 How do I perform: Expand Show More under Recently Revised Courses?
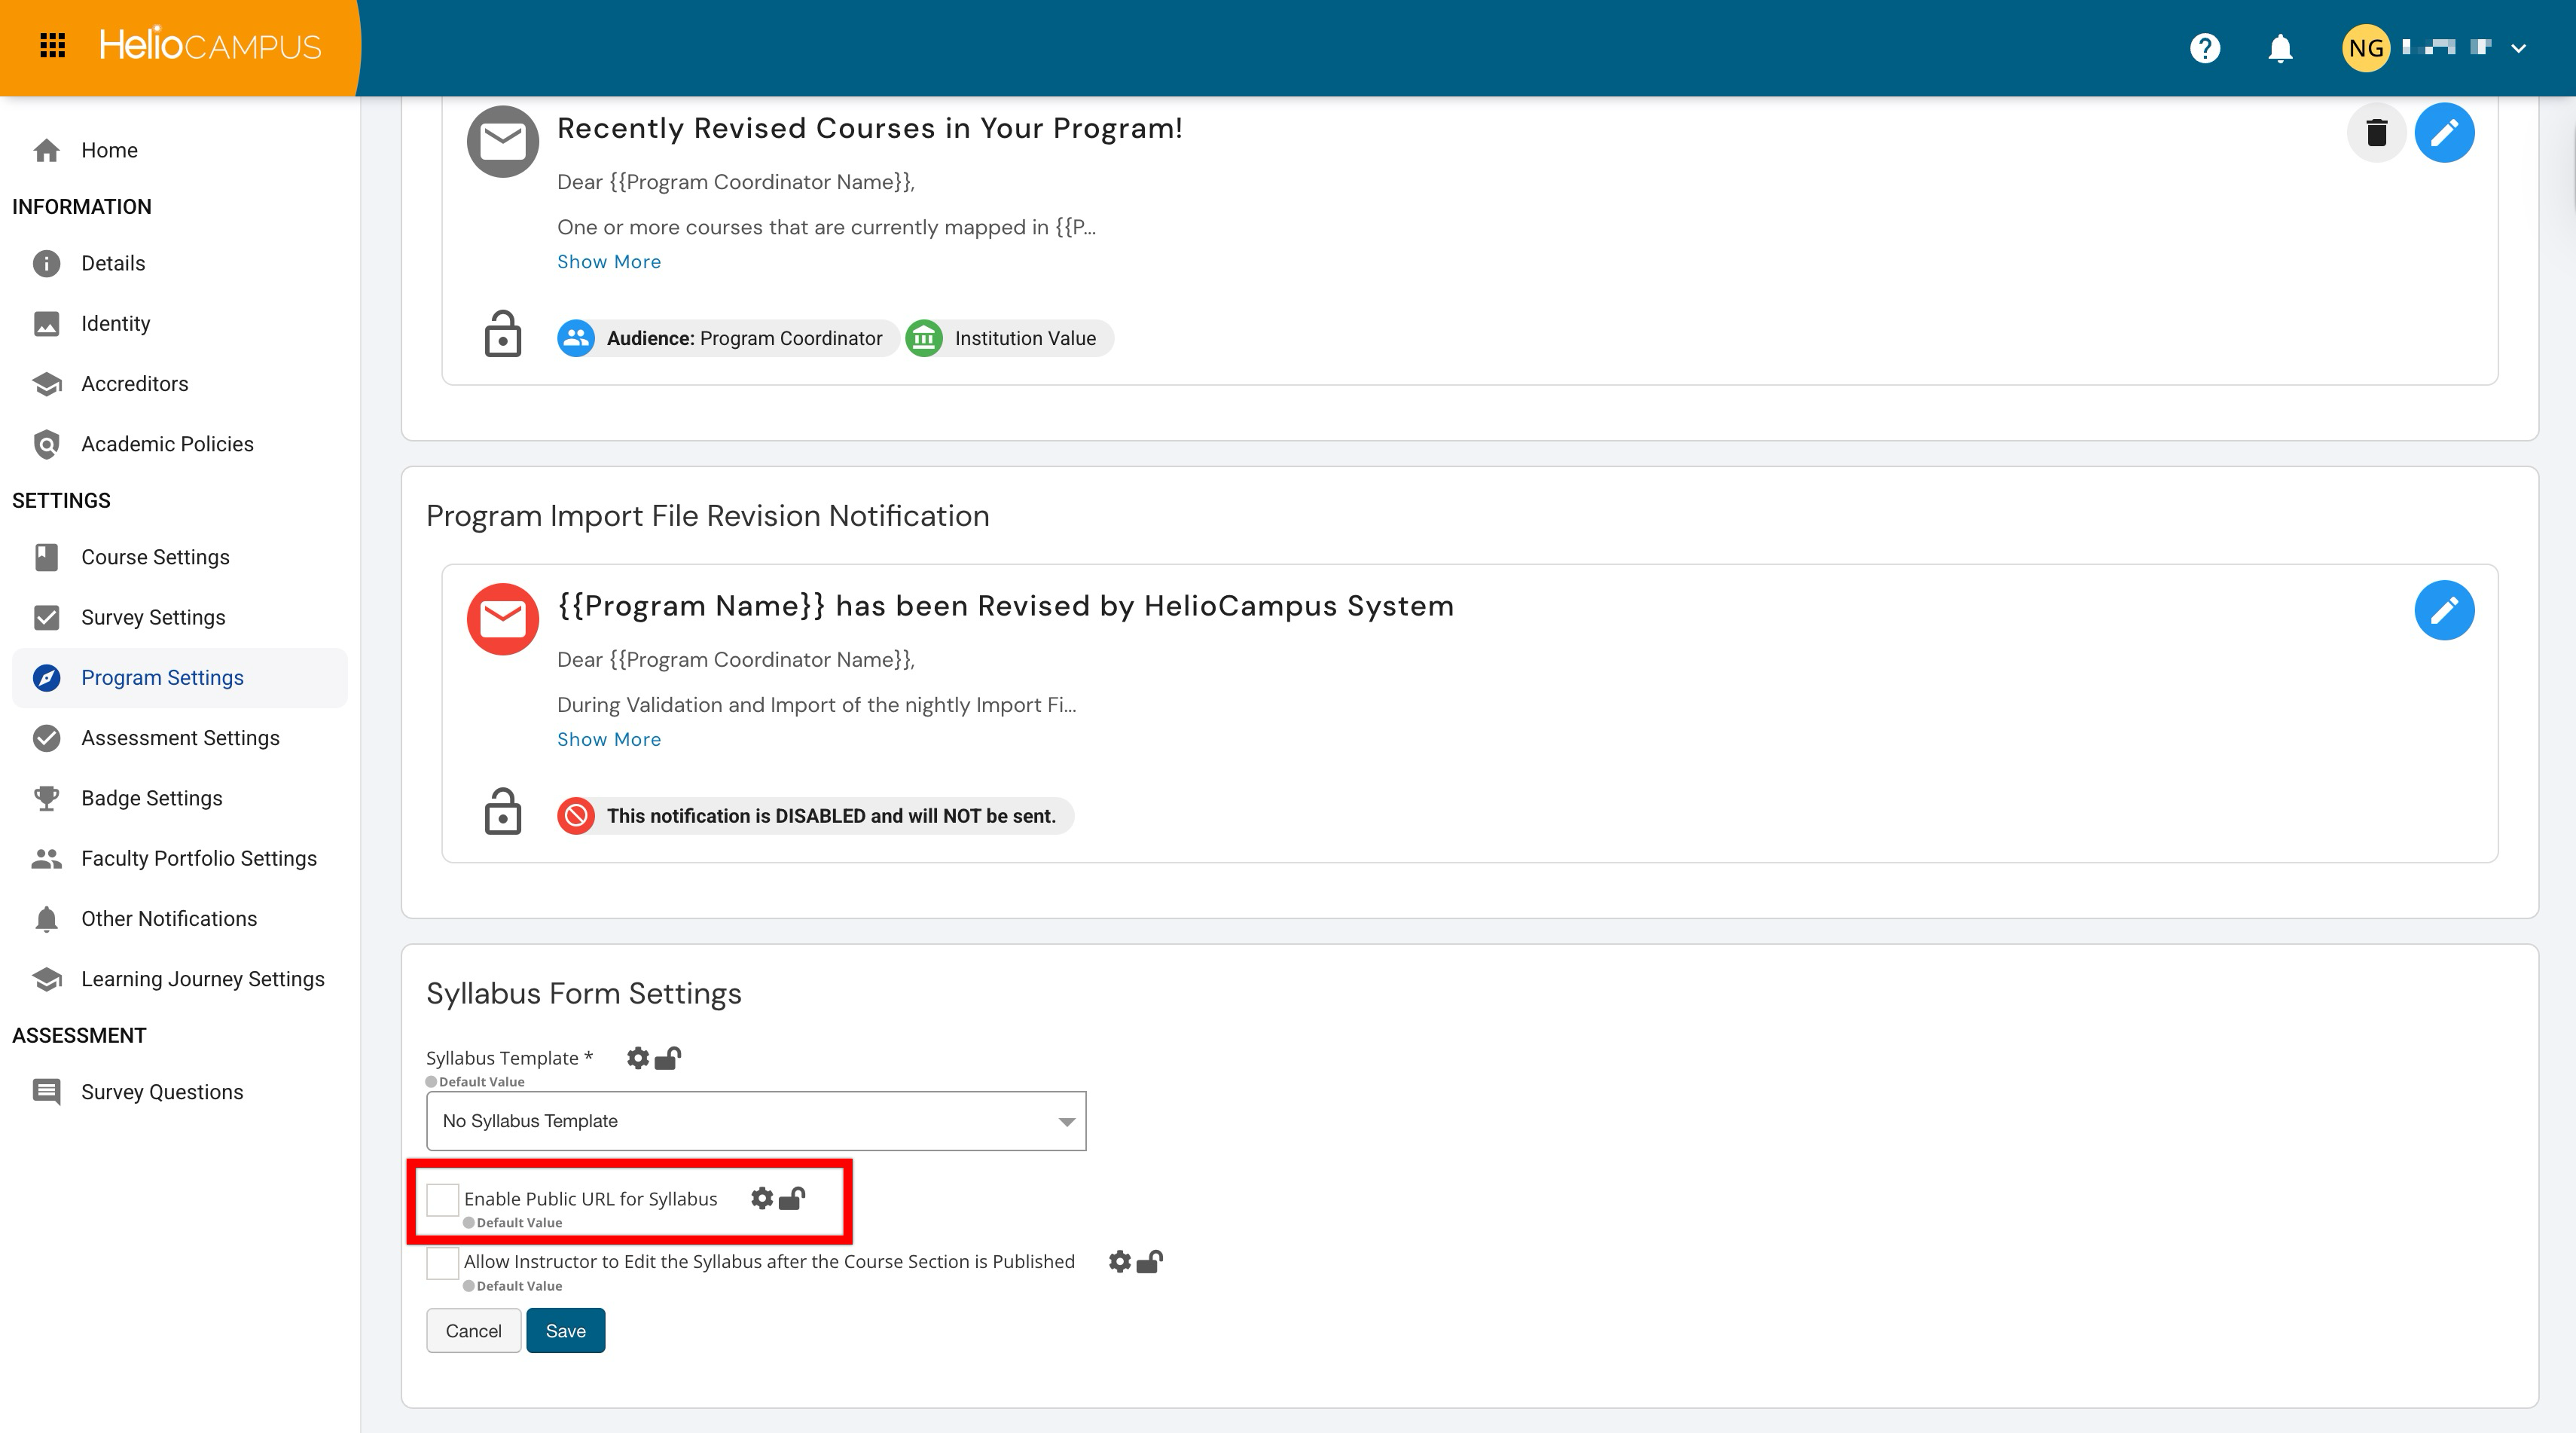[x=608, y=262]
